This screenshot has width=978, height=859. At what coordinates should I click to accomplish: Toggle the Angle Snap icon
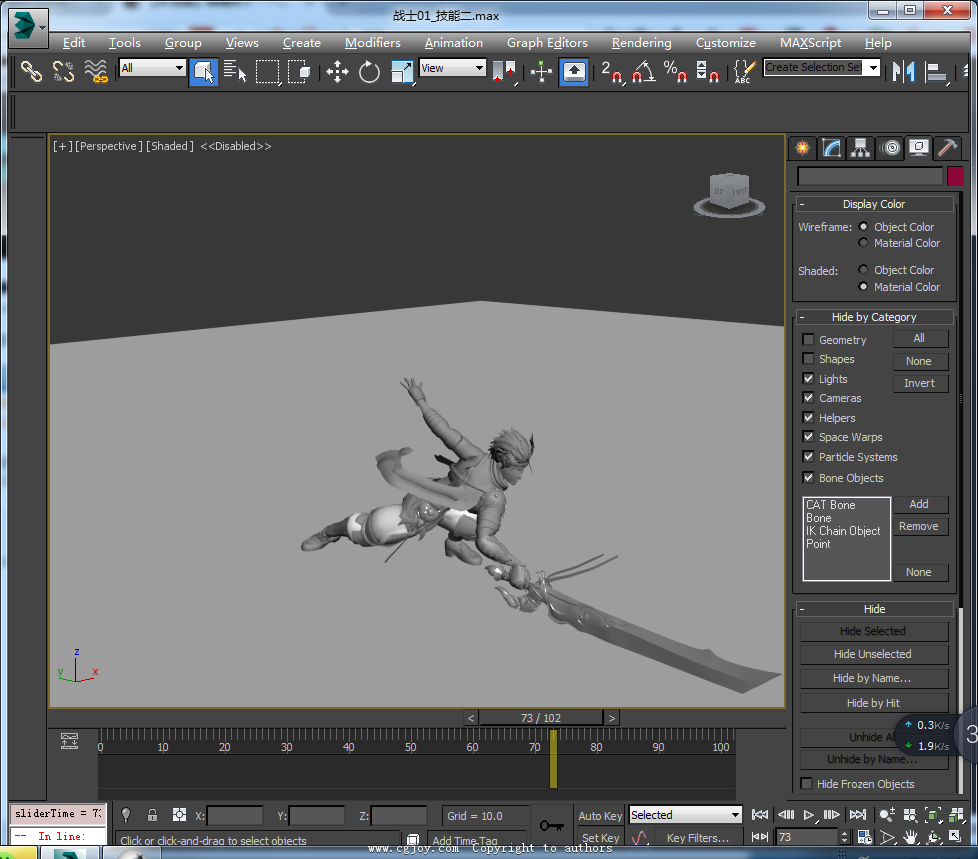pyautogui.click(x=644, y=71)
